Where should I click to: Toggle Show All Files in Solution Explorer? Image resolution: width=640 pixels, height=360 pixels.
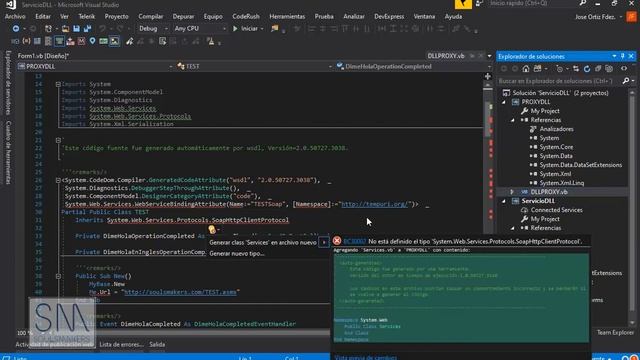tap(609, 69)
